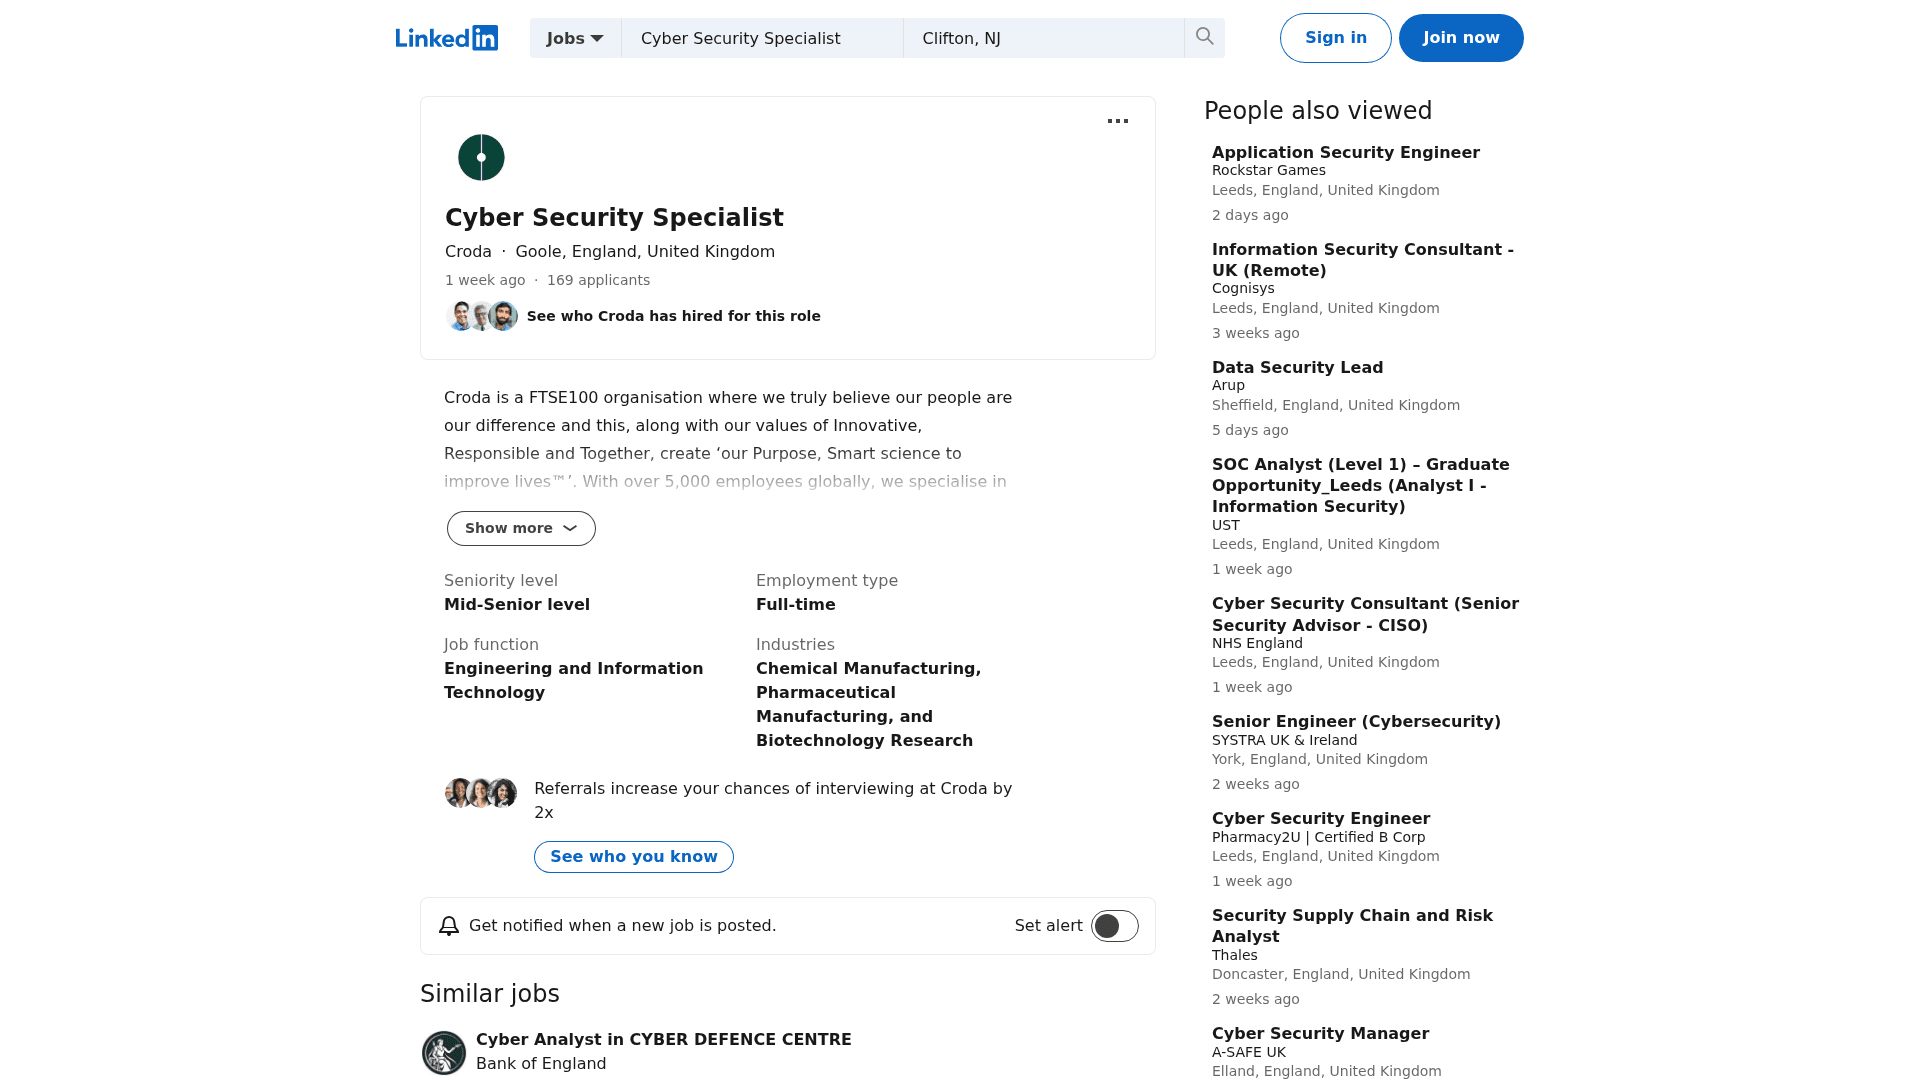Open Cyber Security Manager job
The image size is (1920, 1080).
pyautogui.click(x=1320, y=1034)
